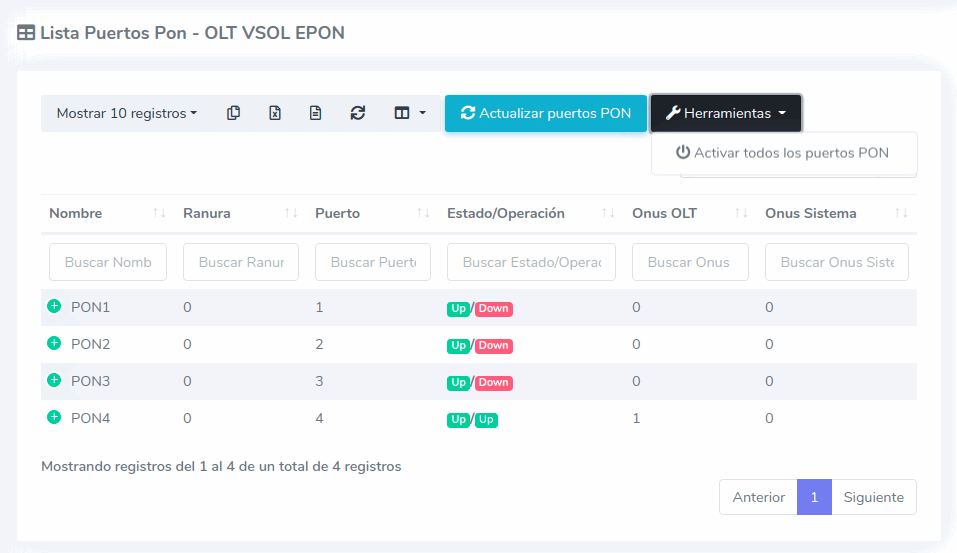
Task: Click the CSV file export icon
Action: (x=315, y=113)
